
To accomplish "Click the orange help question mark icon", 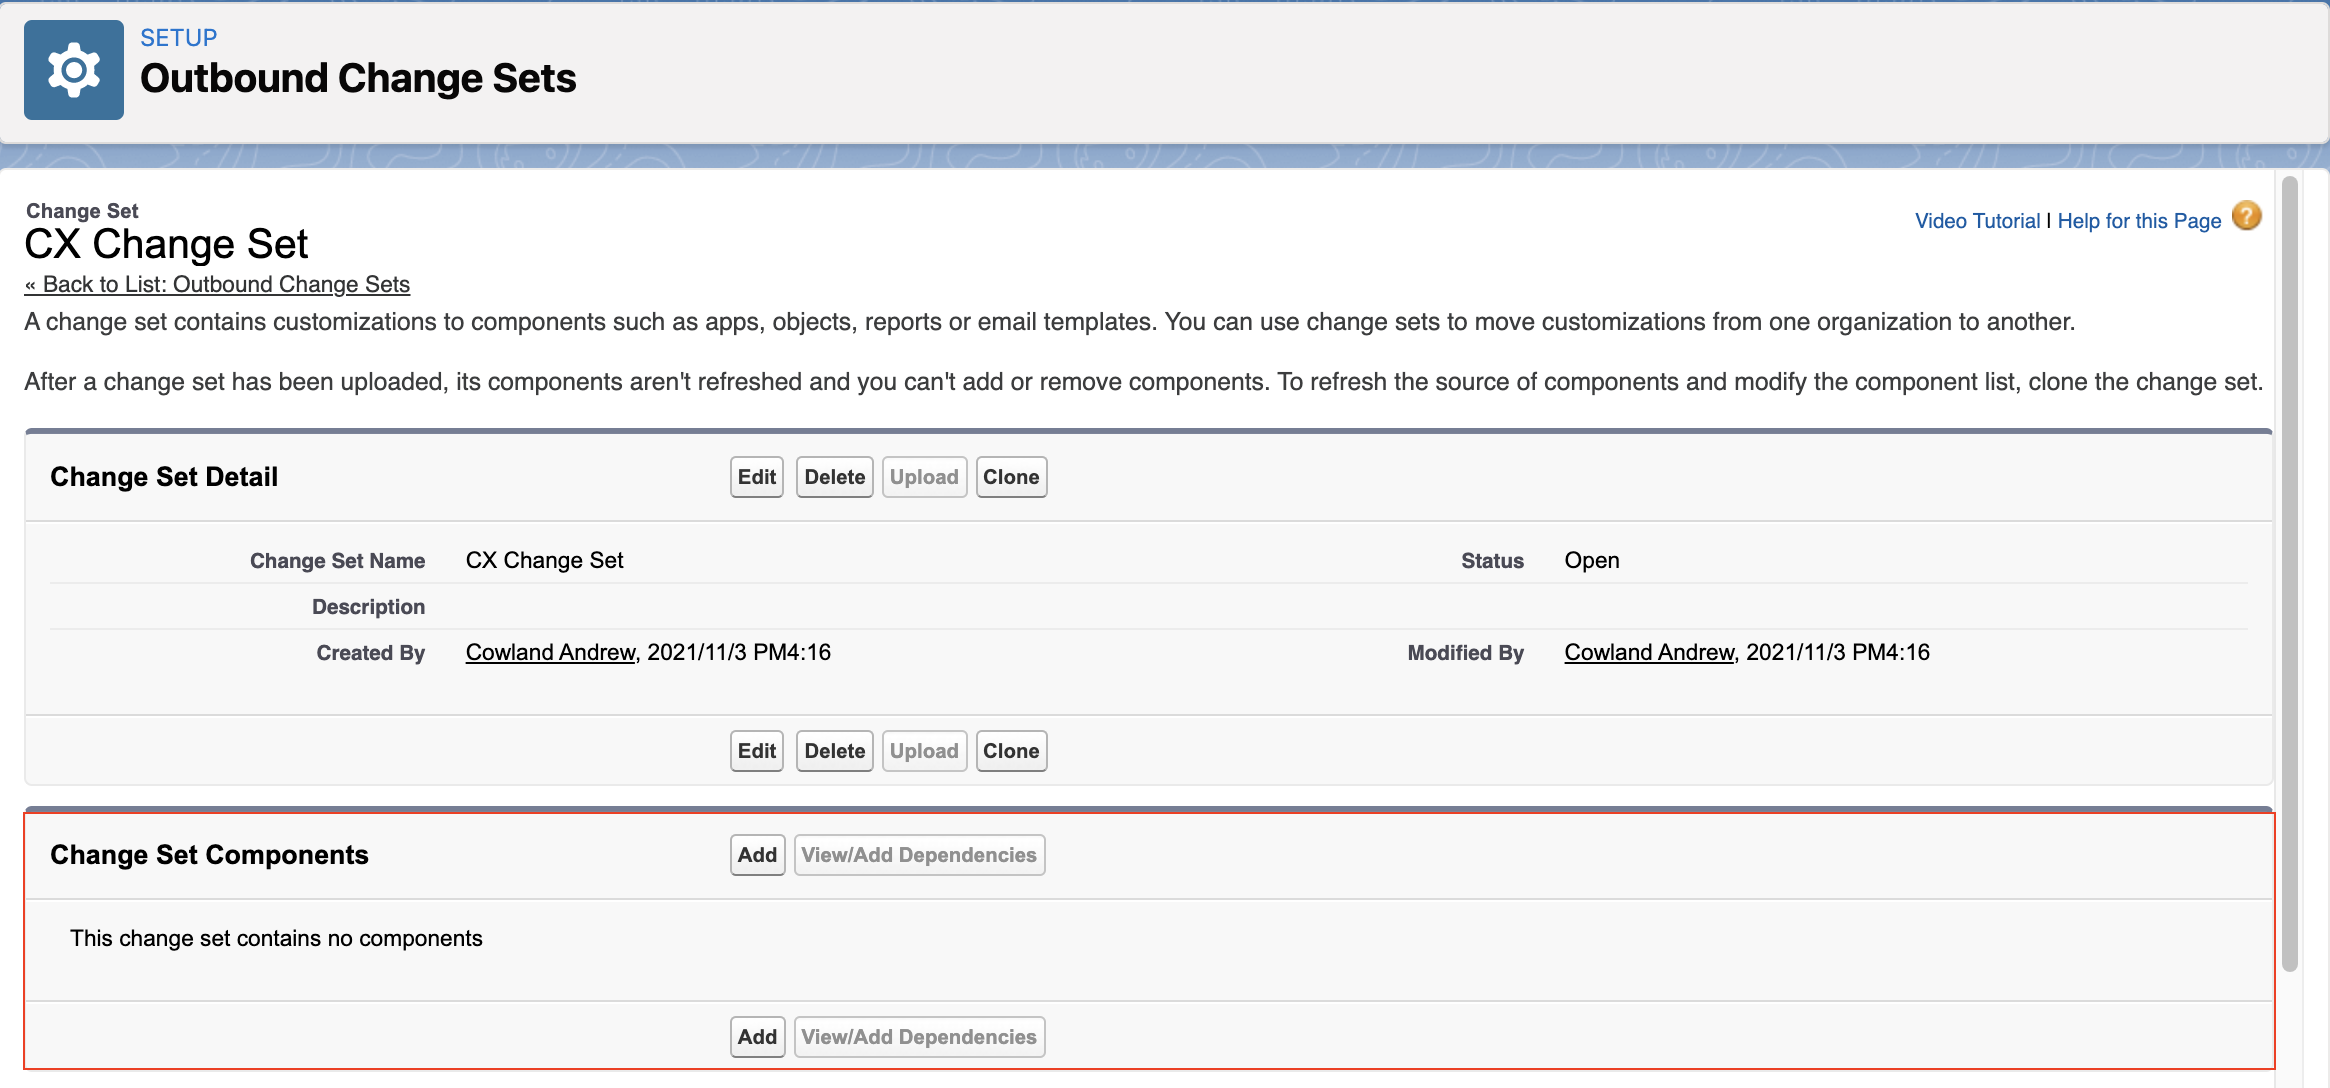I will tap(2247, 216).
